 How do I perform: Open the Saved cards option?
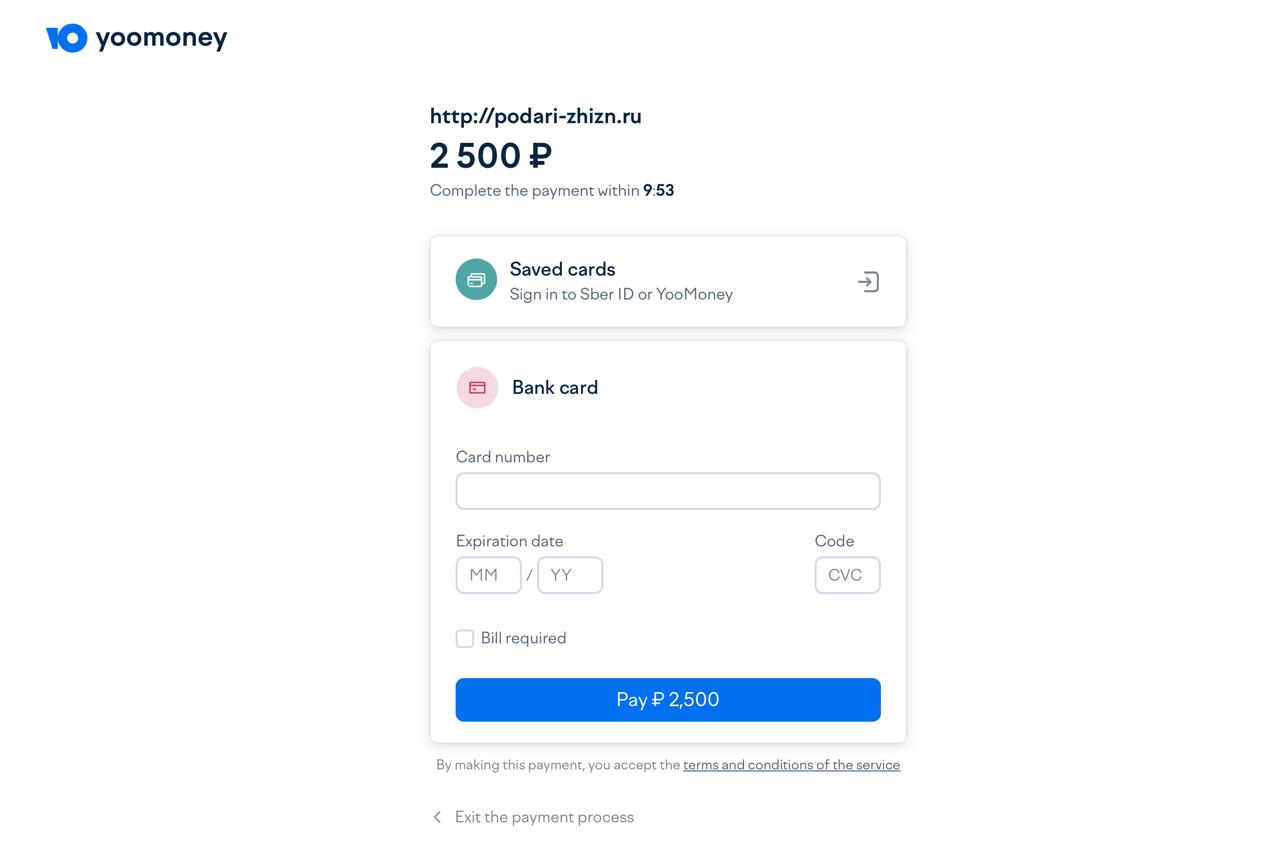[563, 269]
